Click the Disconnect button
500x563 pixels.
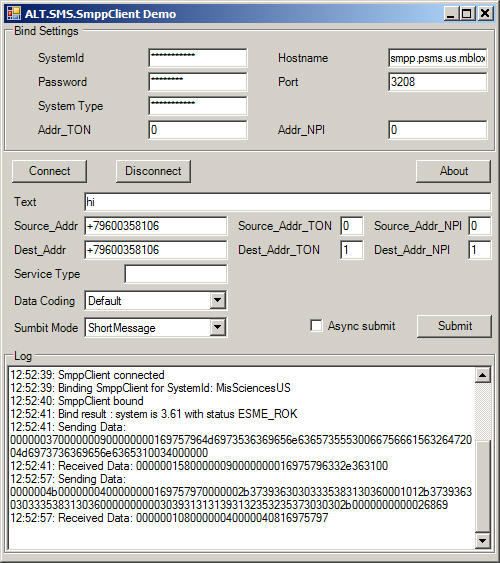153,171
